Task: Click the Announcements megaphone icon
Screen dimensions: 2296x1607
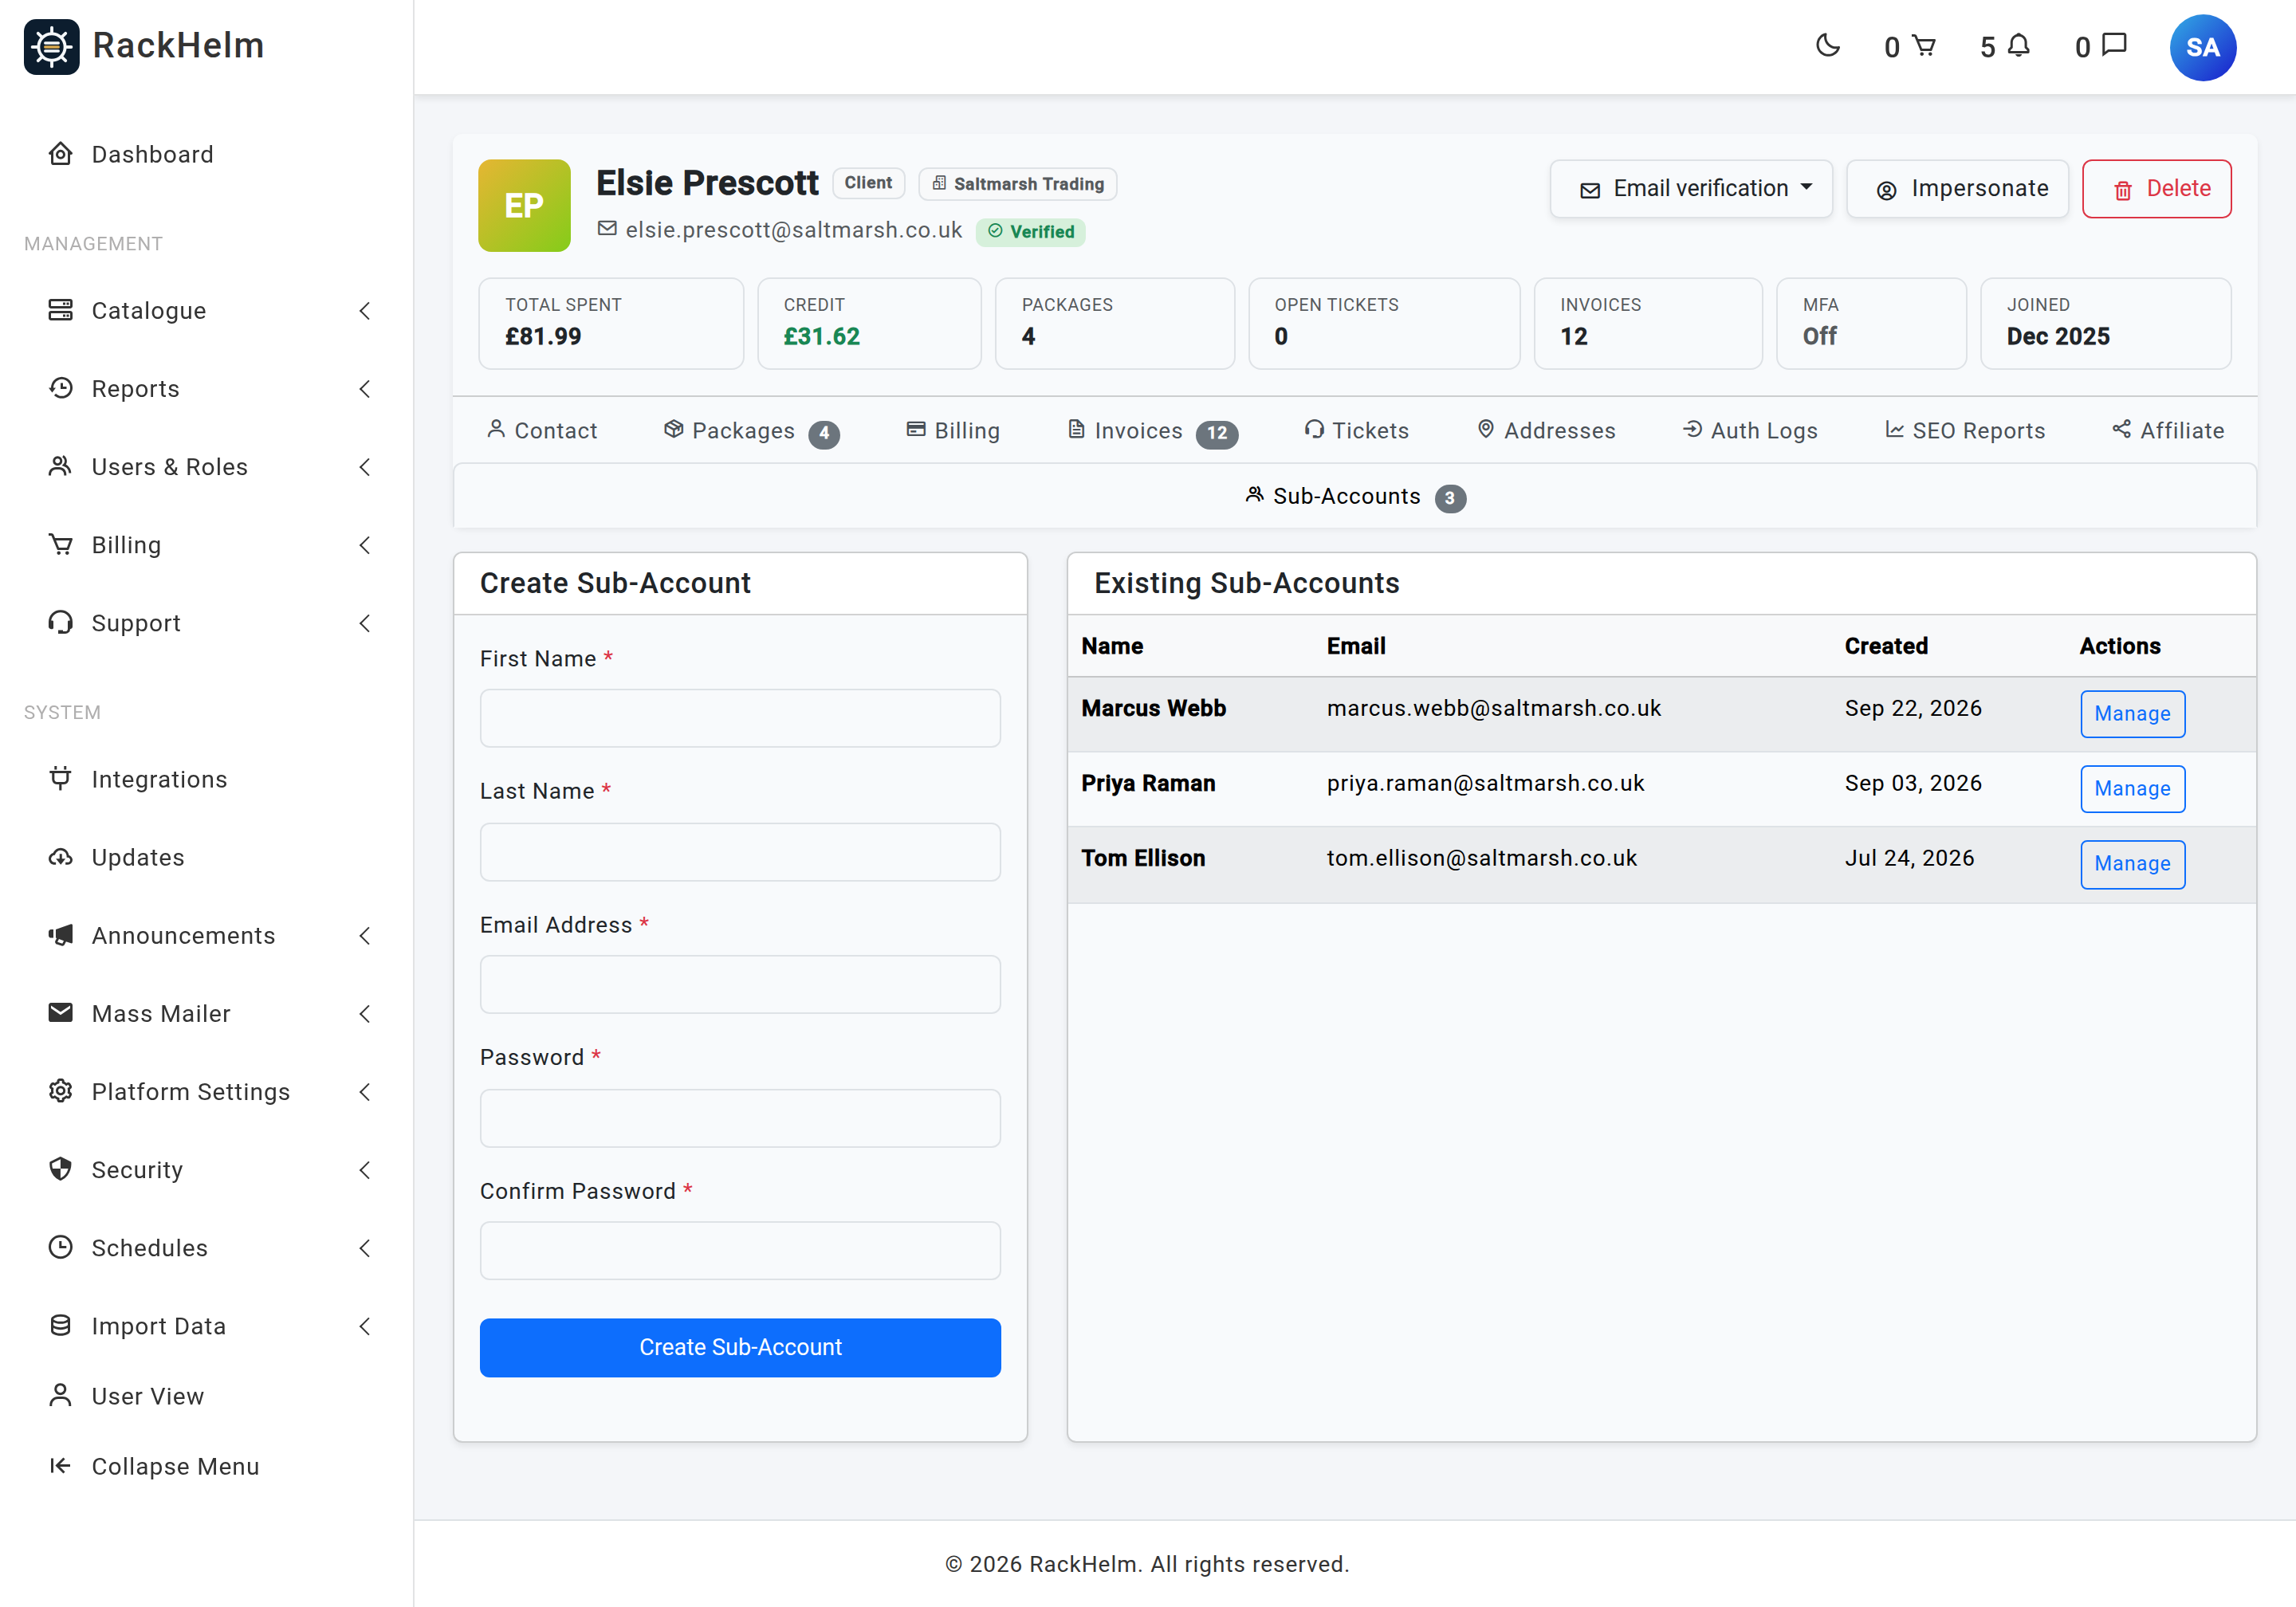Action: click(61, 935)
